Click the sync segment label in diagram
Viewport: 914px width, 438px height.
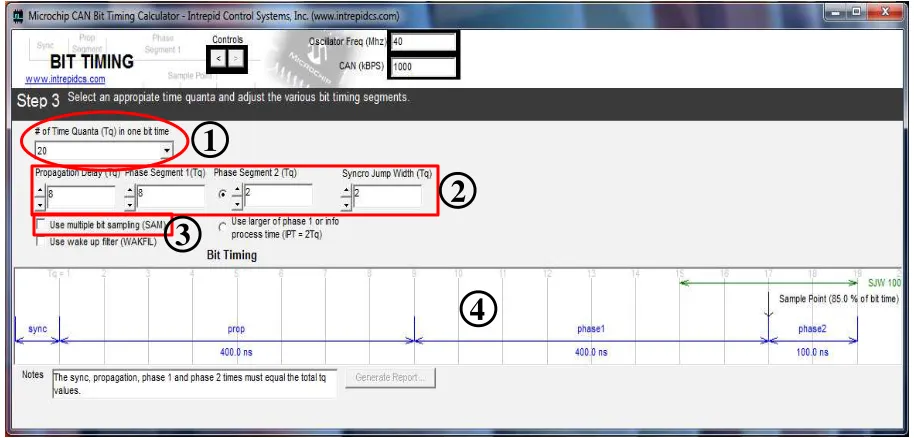pyautogui.click(x=37, y=329)
